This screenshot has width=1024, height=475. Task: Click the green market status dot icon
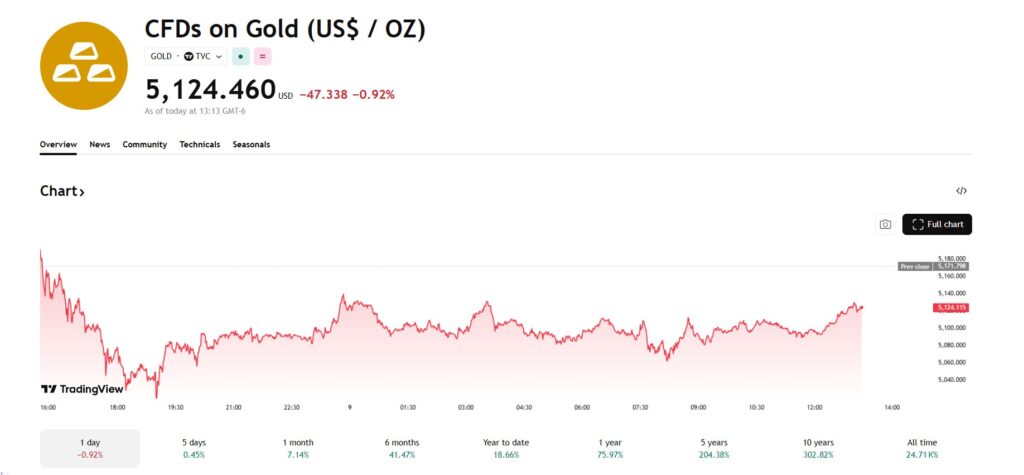click(x=241, y=57)
